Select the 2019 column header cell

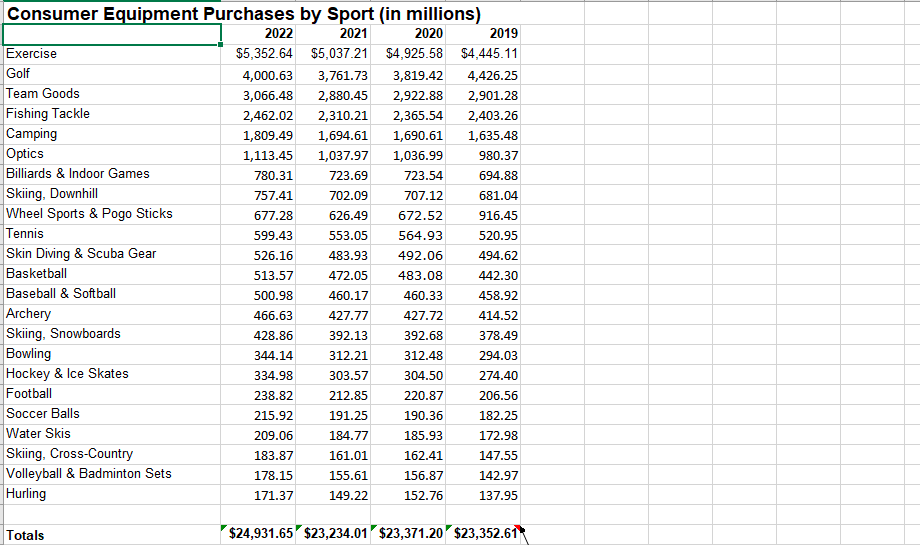point(483,34)
